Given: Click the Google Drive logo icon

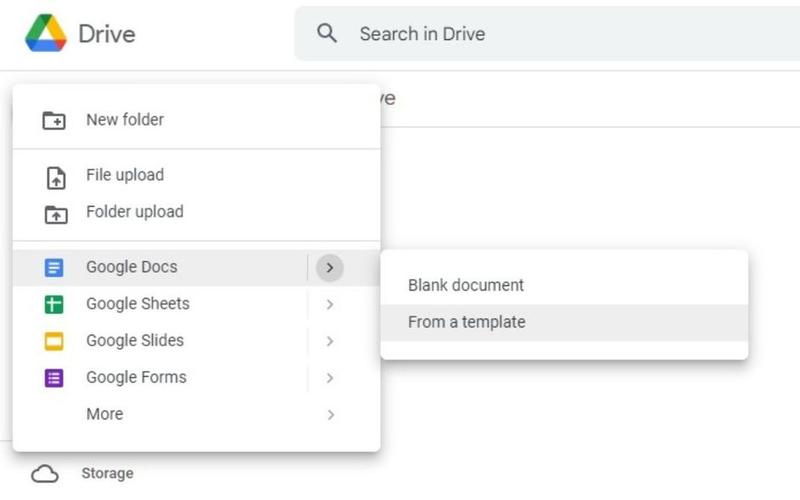Looking at the screenshot, I should pyautogui.click(x=46, y=33).
